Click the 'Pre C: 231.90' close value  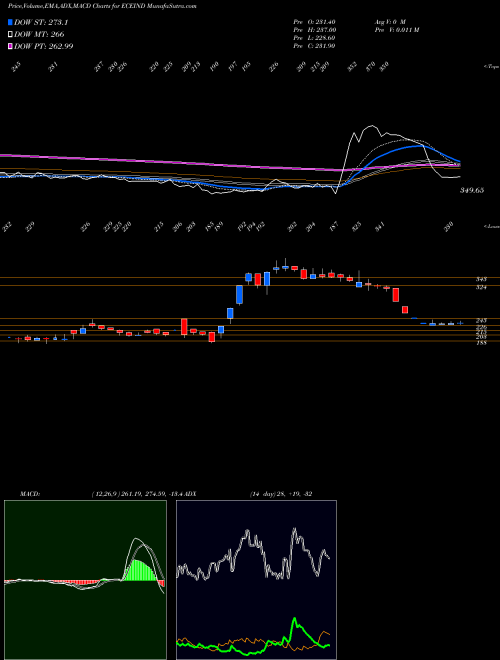[x=314, y=46]
